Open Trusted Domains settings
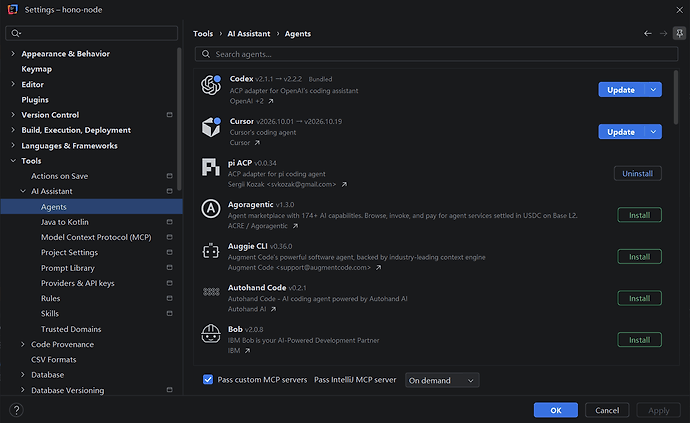The height and width of the screenshot is (423, 690). [71, 329]
